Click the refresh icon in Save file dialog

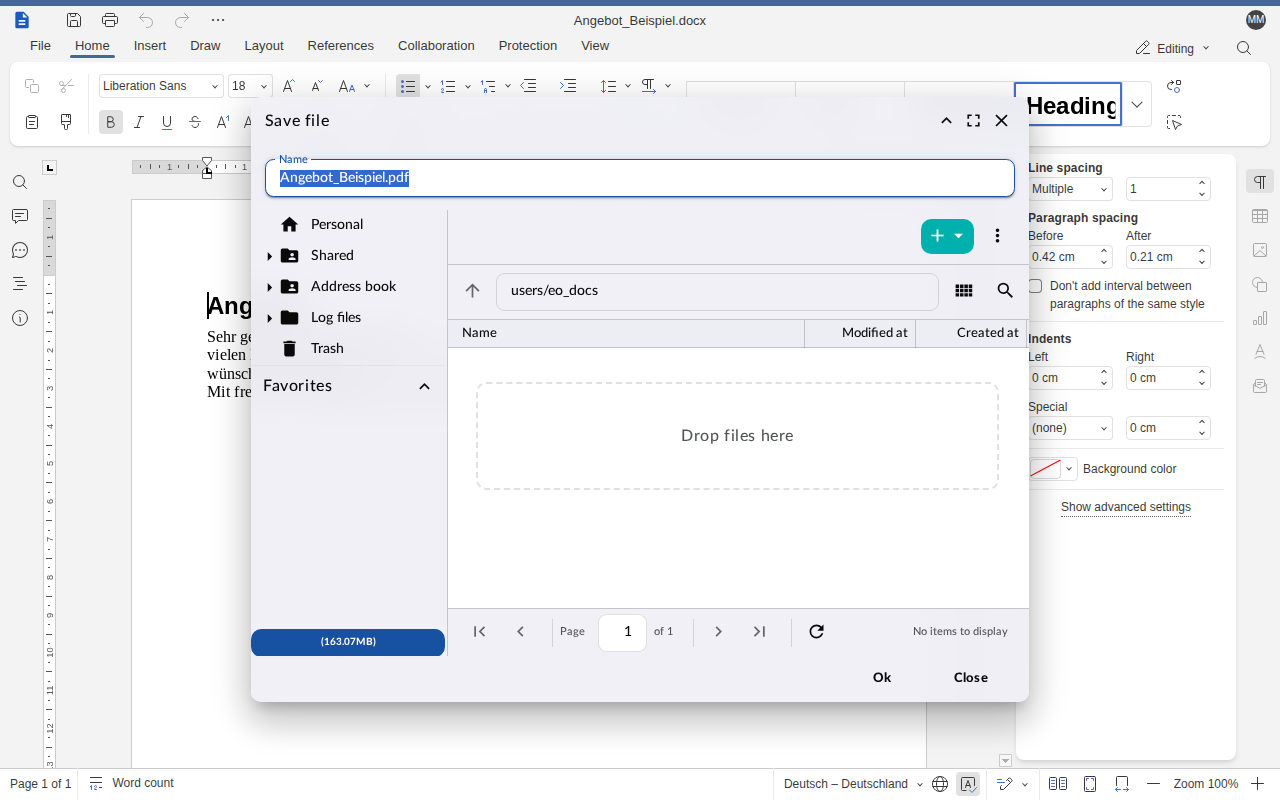[x=816, y=631]
